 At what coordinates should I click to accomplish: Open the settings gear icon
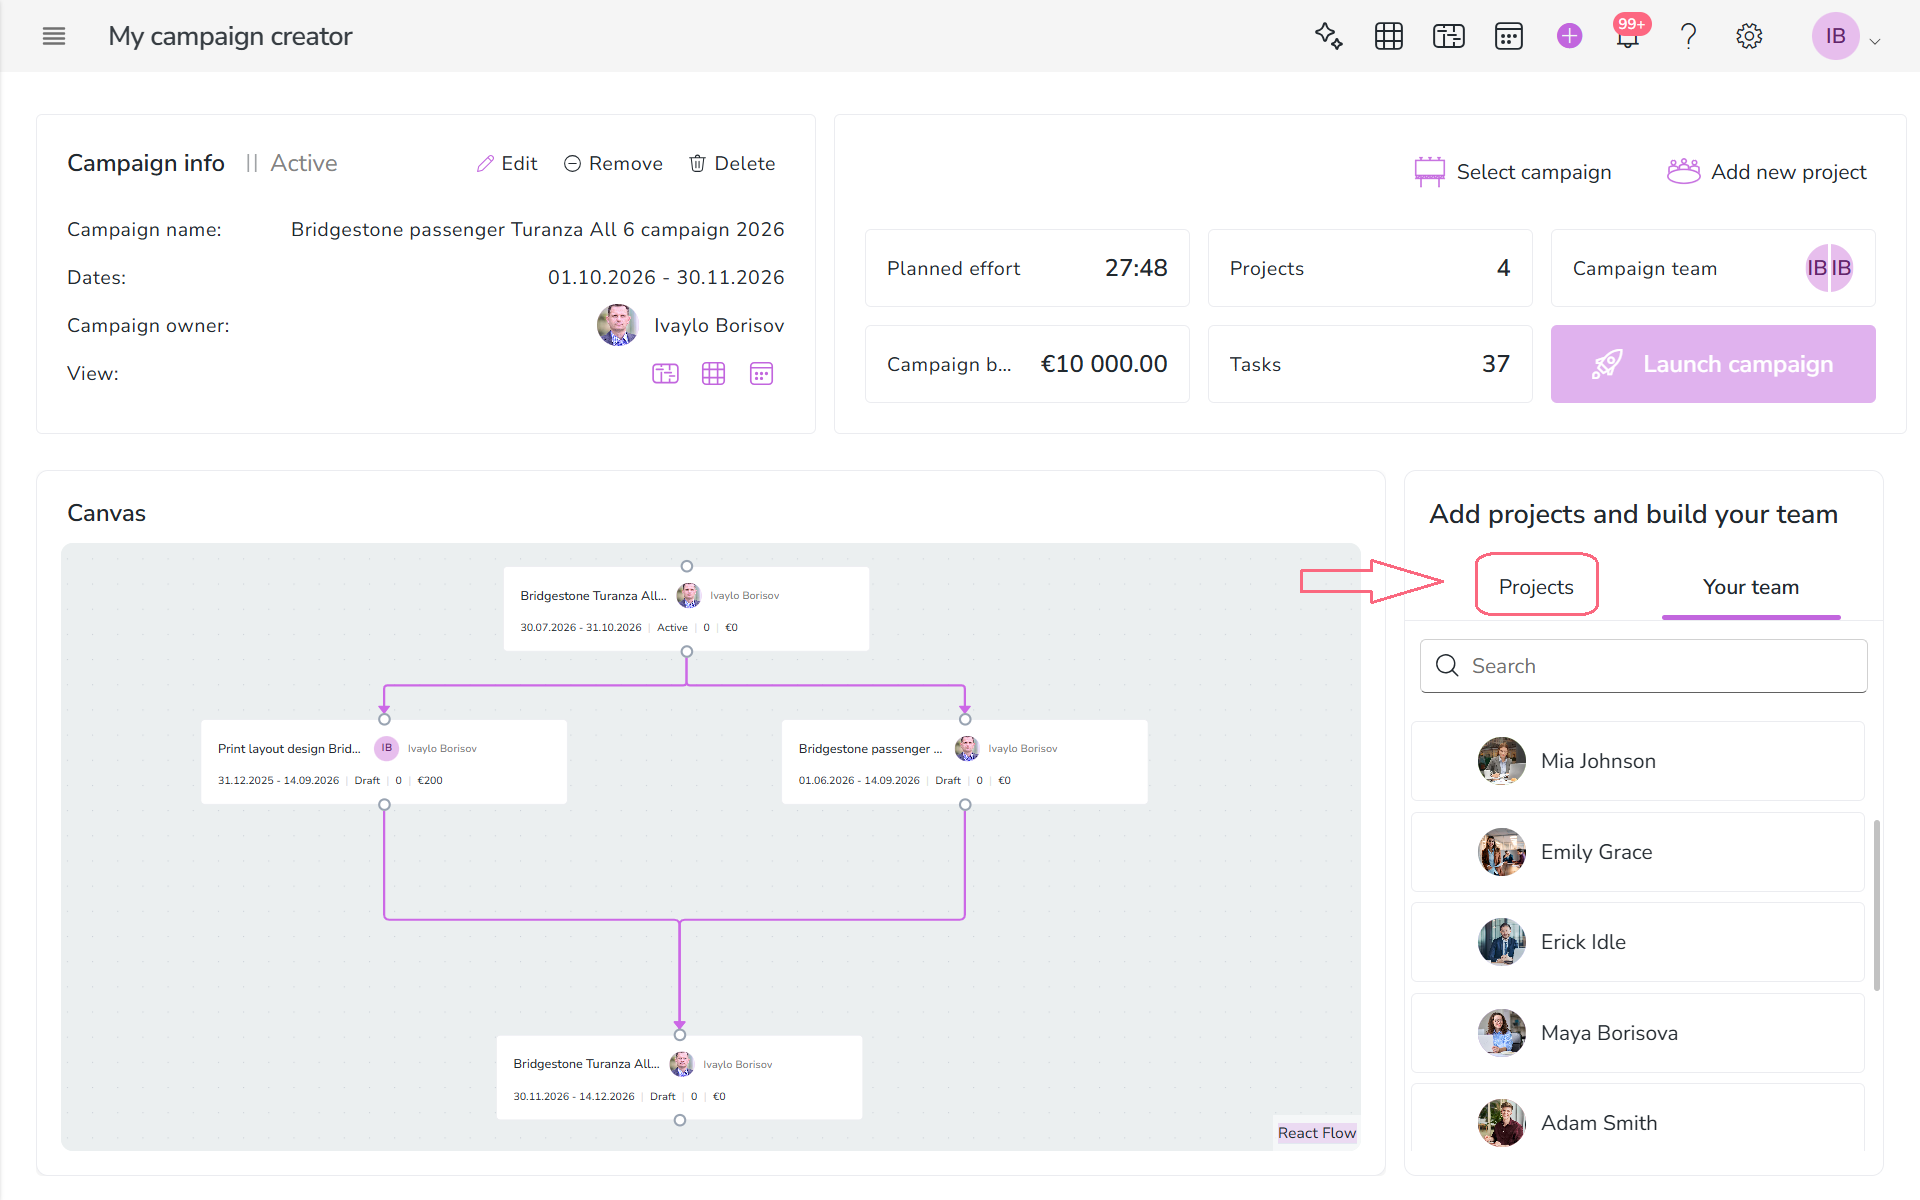point(1749,36)
